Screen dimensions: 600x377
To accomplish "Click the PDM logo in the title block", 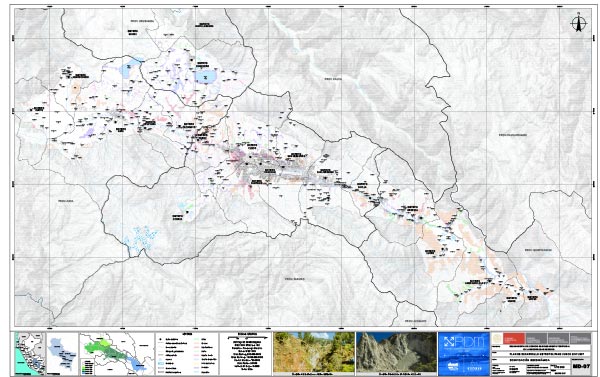I will pos(464,341).
